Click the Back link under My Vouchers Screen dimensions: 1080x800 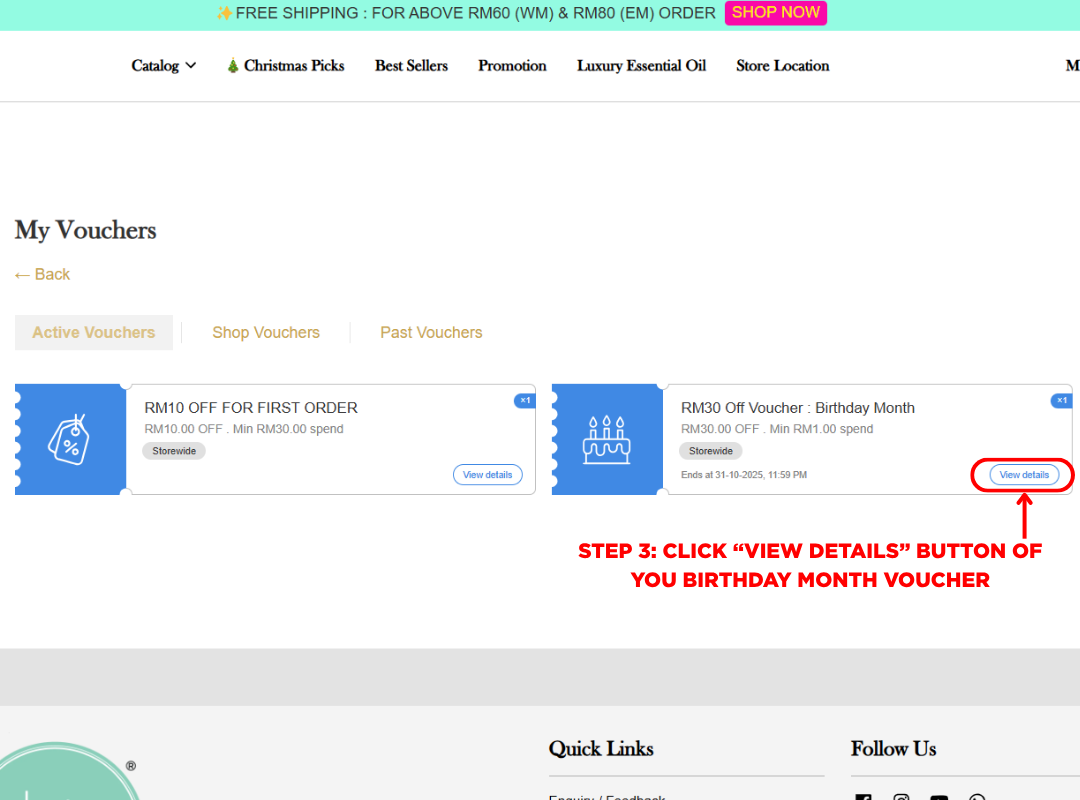[x=43, y=274]
